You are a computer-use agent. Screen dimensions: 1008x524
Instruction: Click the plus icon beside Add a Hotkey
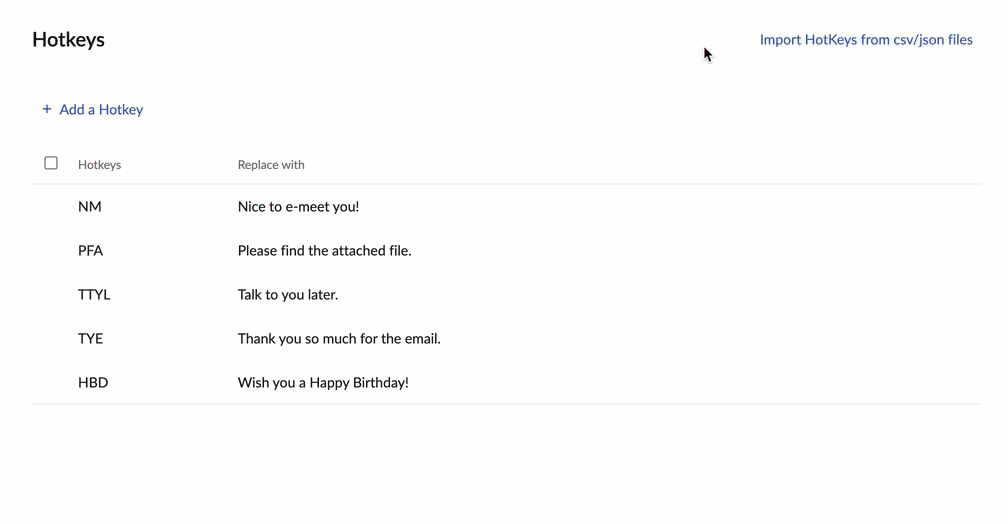coord(46,109)
